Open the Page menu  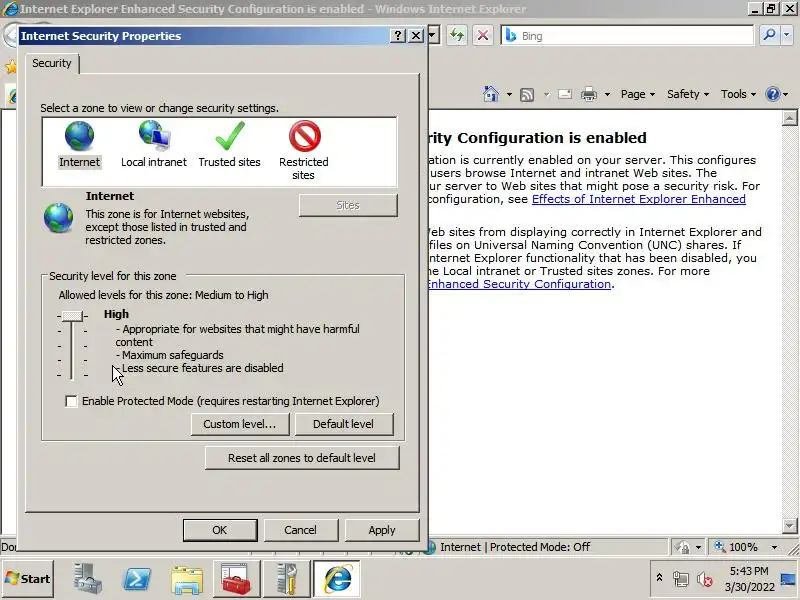click(x=637, y=94)
